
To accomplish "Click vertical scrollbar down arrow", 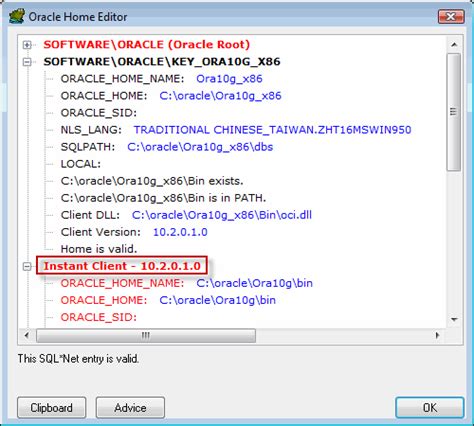I will [x=454, y=319].
